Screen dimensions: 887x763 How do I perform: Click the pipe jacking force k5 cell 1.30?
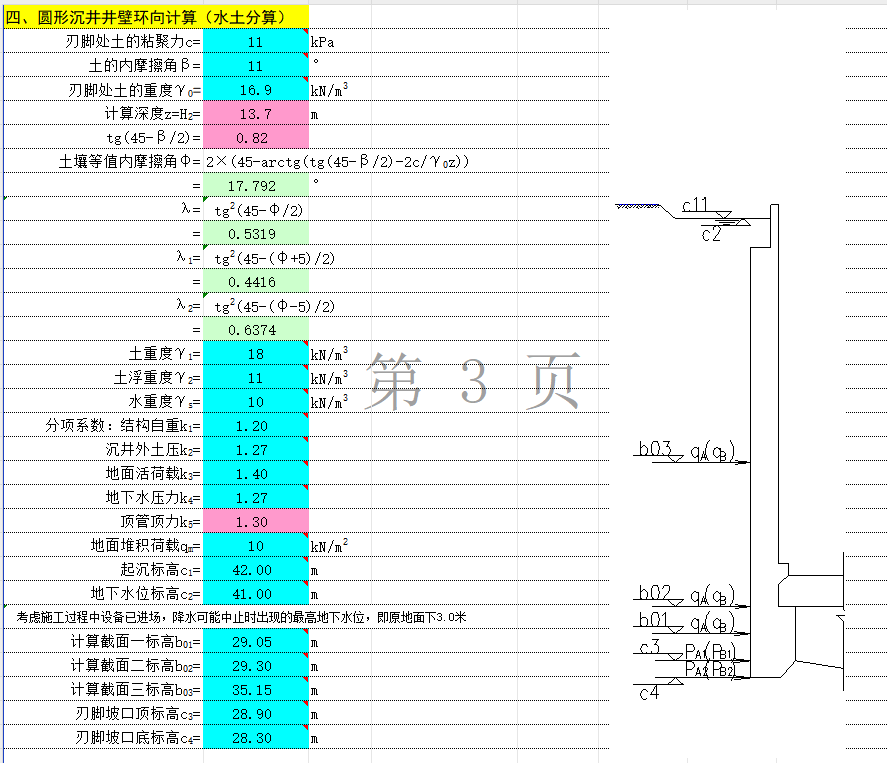(256, 522)
